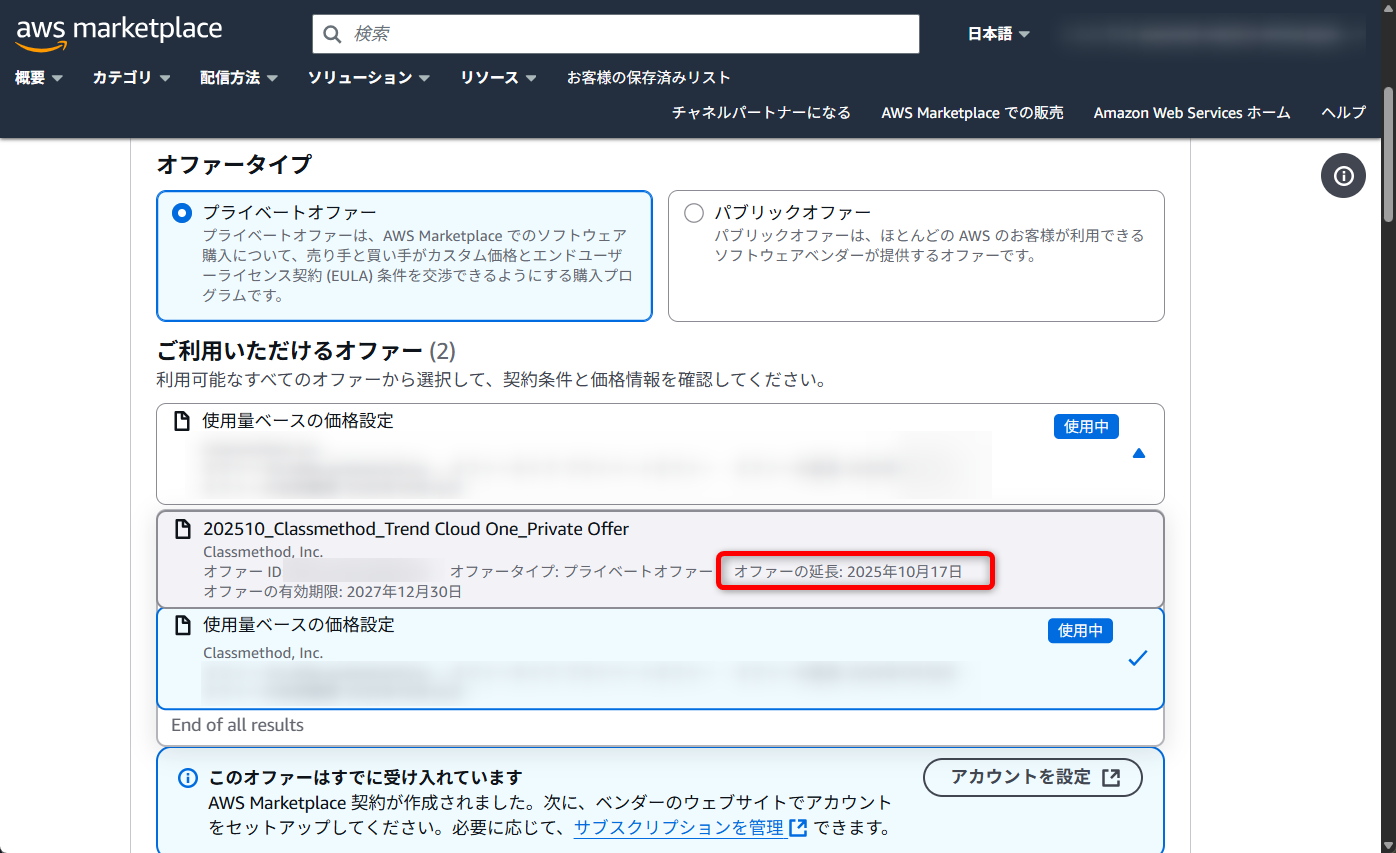Select the 202510_Classmethod_Trend Cloud One_Private Offer option
The height and width of the screenshot is (853, 1396).
click(x=661, y=559)
